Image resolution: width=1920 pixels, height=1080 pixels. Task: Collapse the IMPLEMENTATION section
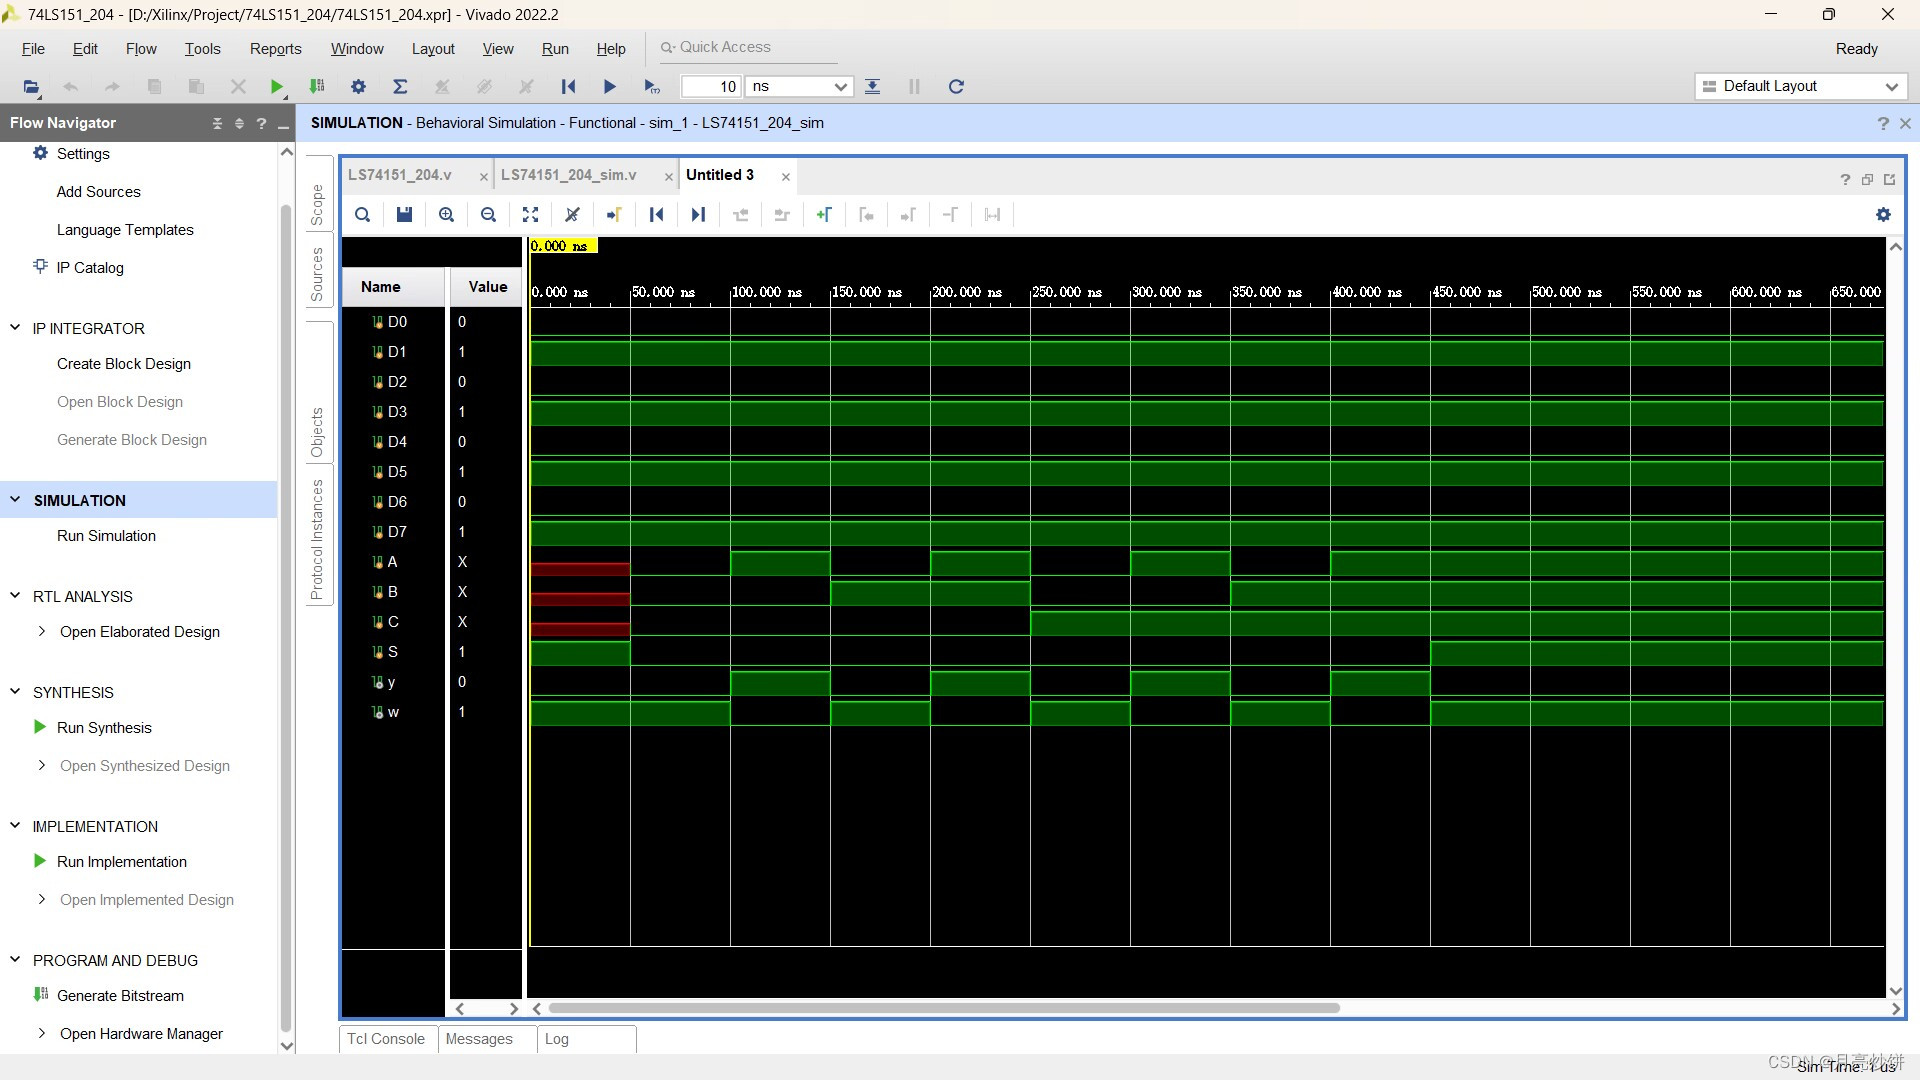[15, 826]
